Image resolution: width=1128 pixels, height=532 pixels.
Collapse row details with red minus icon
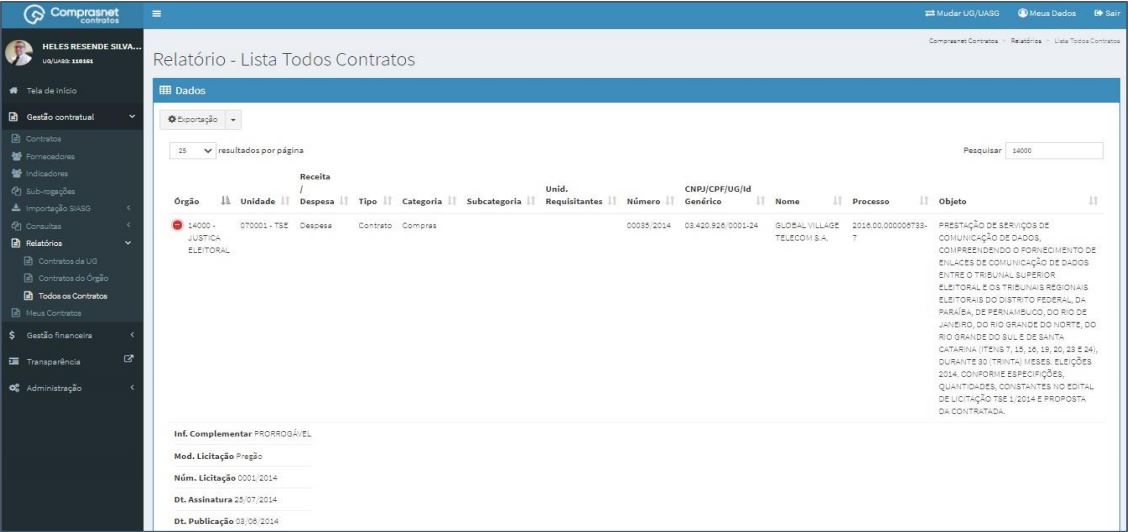point(178,226)
